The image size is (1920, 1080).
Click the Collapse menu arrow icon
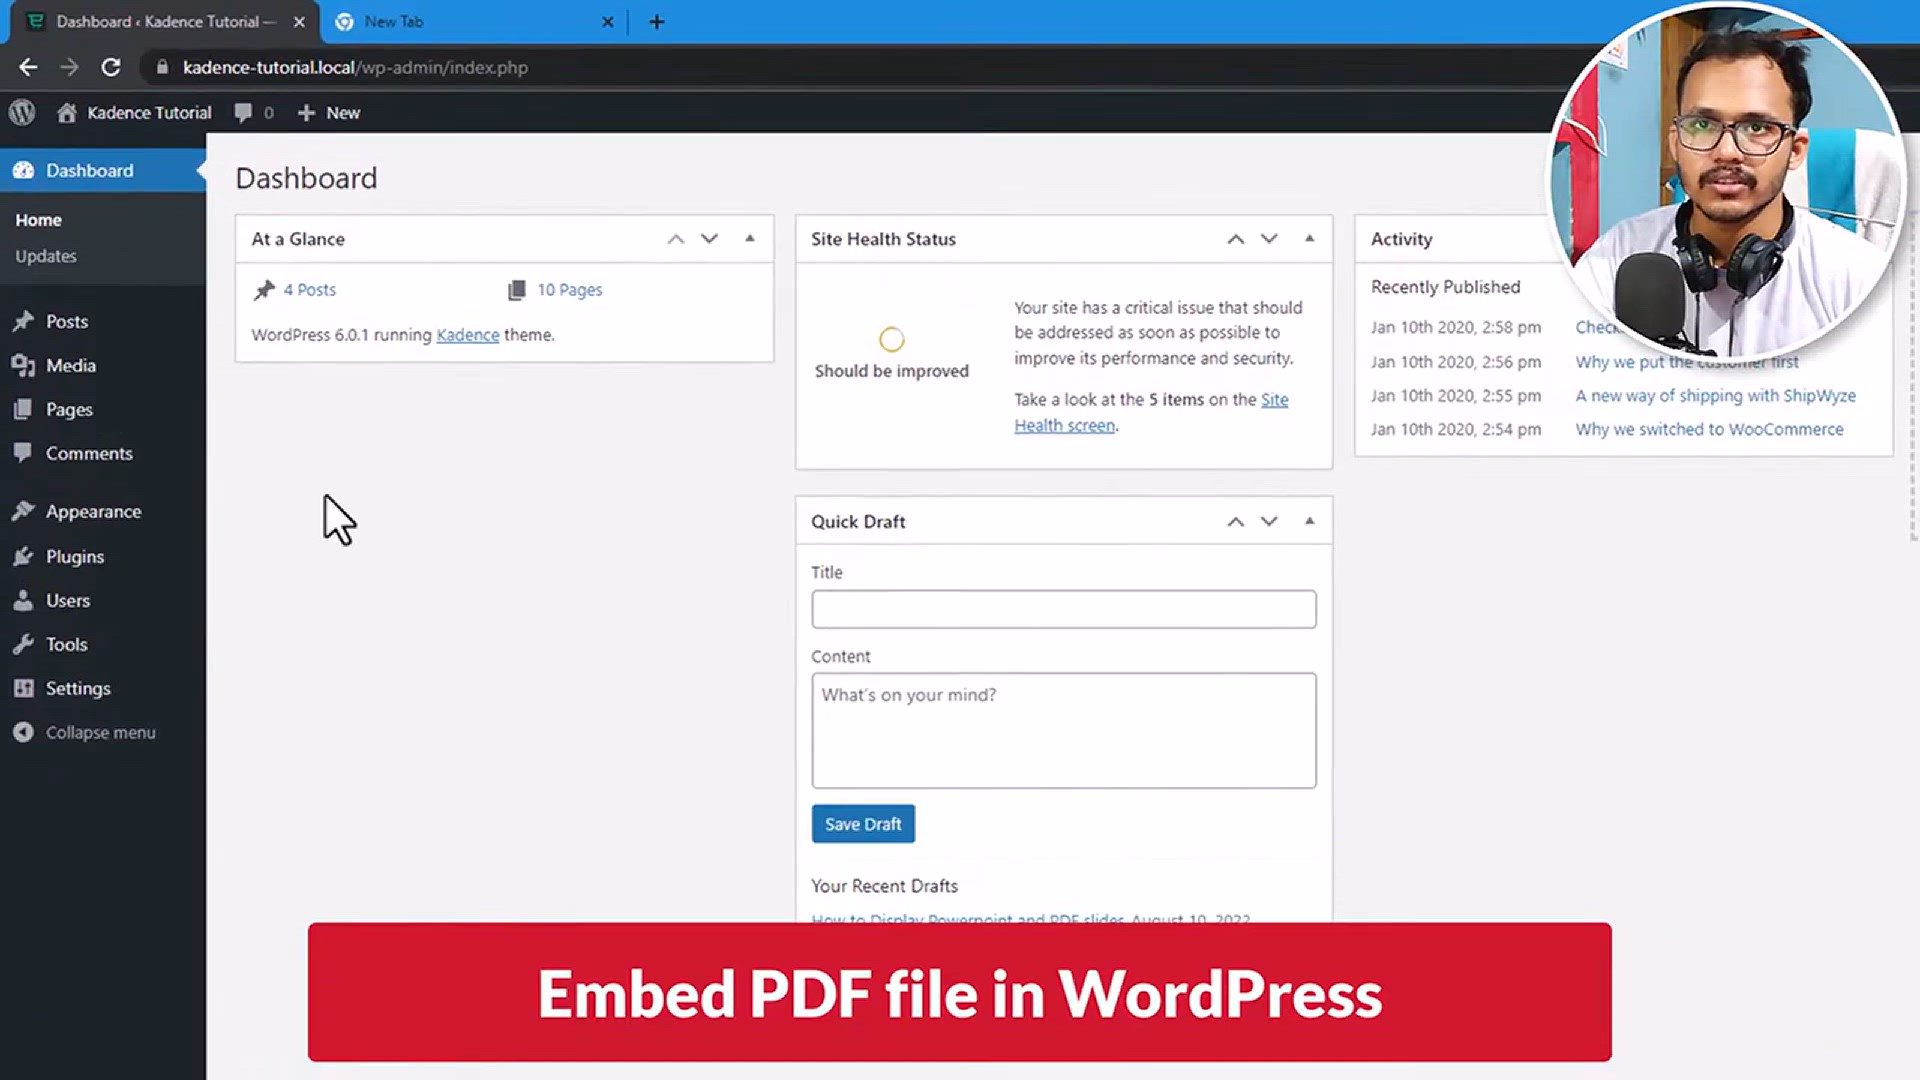[x=23, y=732]
